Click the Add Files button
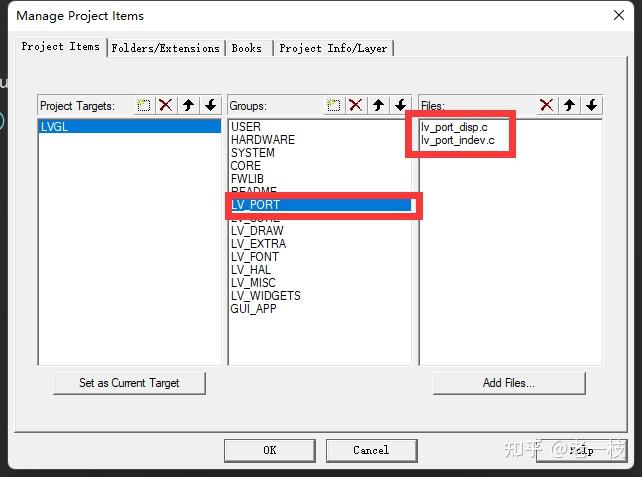 [509, 383]
